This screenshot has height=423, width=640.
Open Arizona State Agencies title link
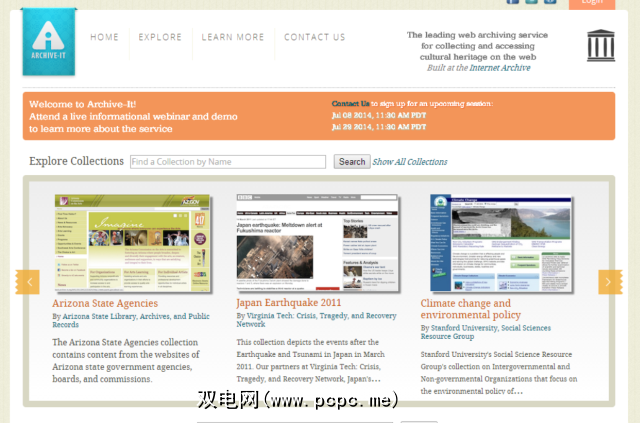coord(105,303)
